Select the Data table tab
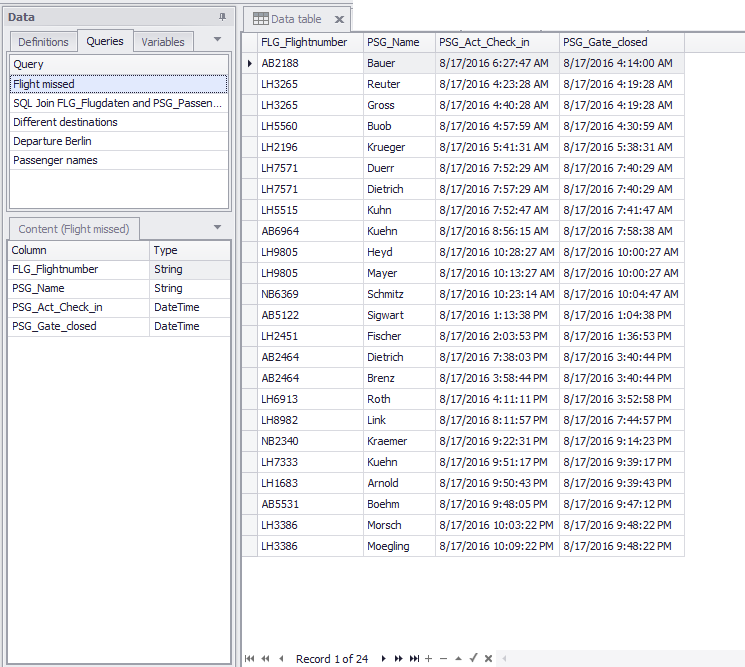Screen dimensions: 745x667 [296, 19]
